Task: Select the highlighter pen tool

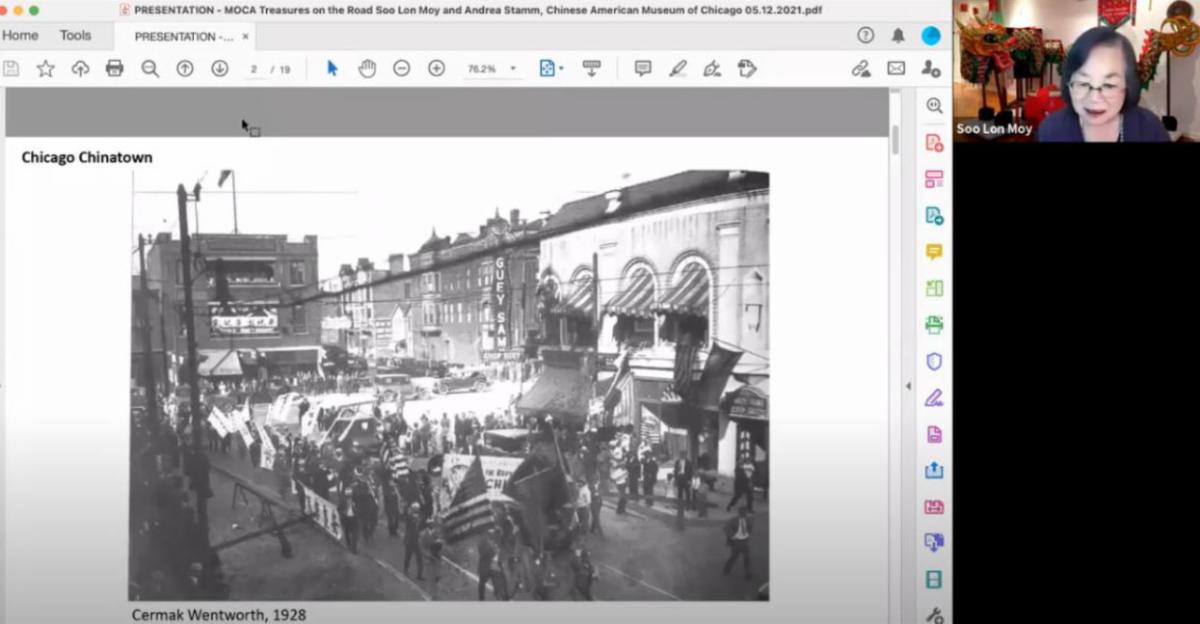Action: 678,68
